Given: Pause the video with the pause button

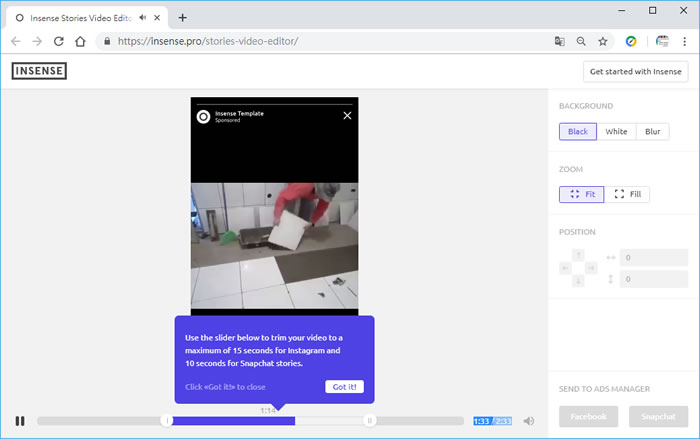Looking at the screenshot, I should [x=20, y=421].
